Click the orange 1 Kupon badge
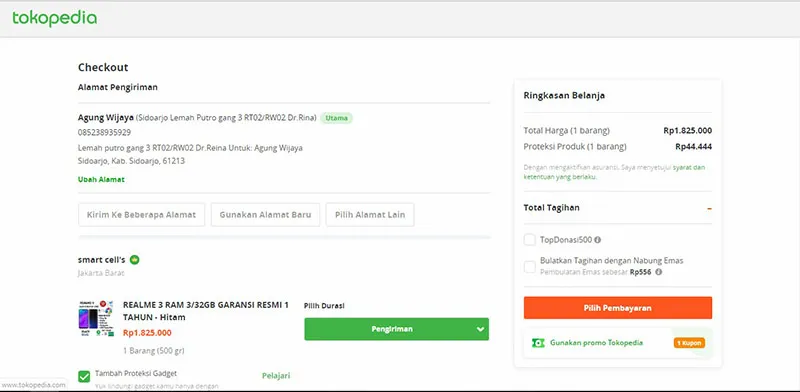The height and width of the screenshot is (392, 800). [689, 343]
